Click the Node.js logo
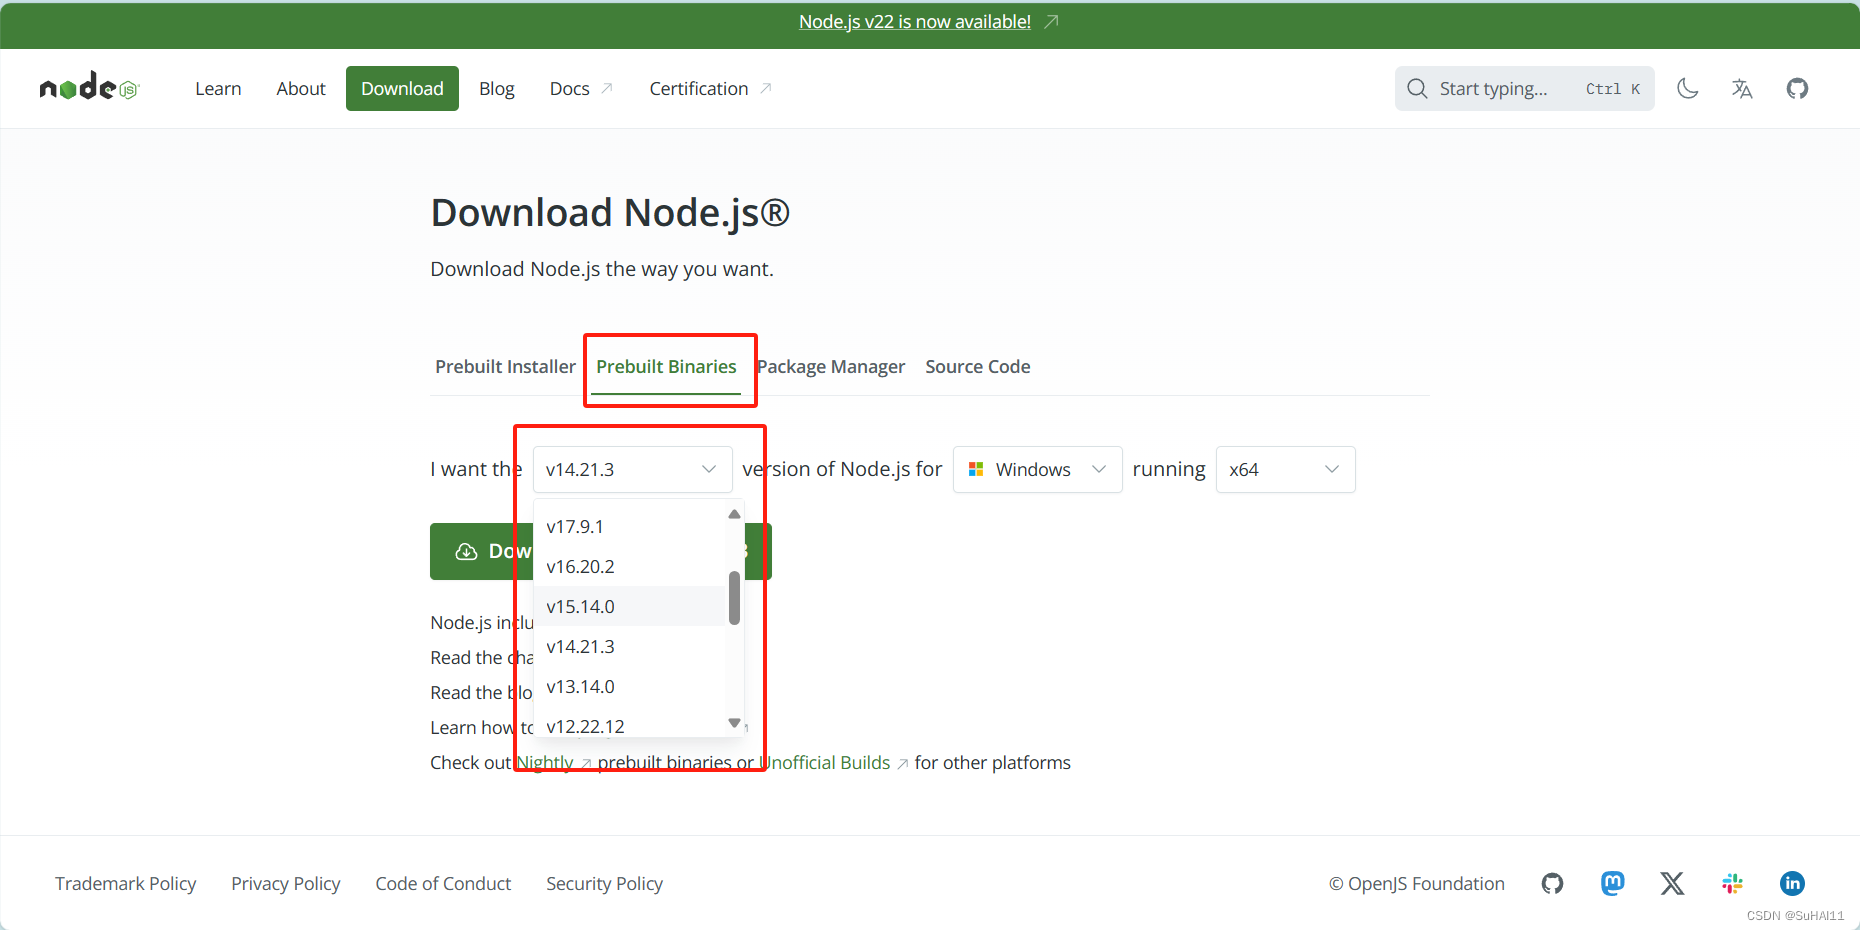This screenshot has height=930, width=1860. pos(88,88)
